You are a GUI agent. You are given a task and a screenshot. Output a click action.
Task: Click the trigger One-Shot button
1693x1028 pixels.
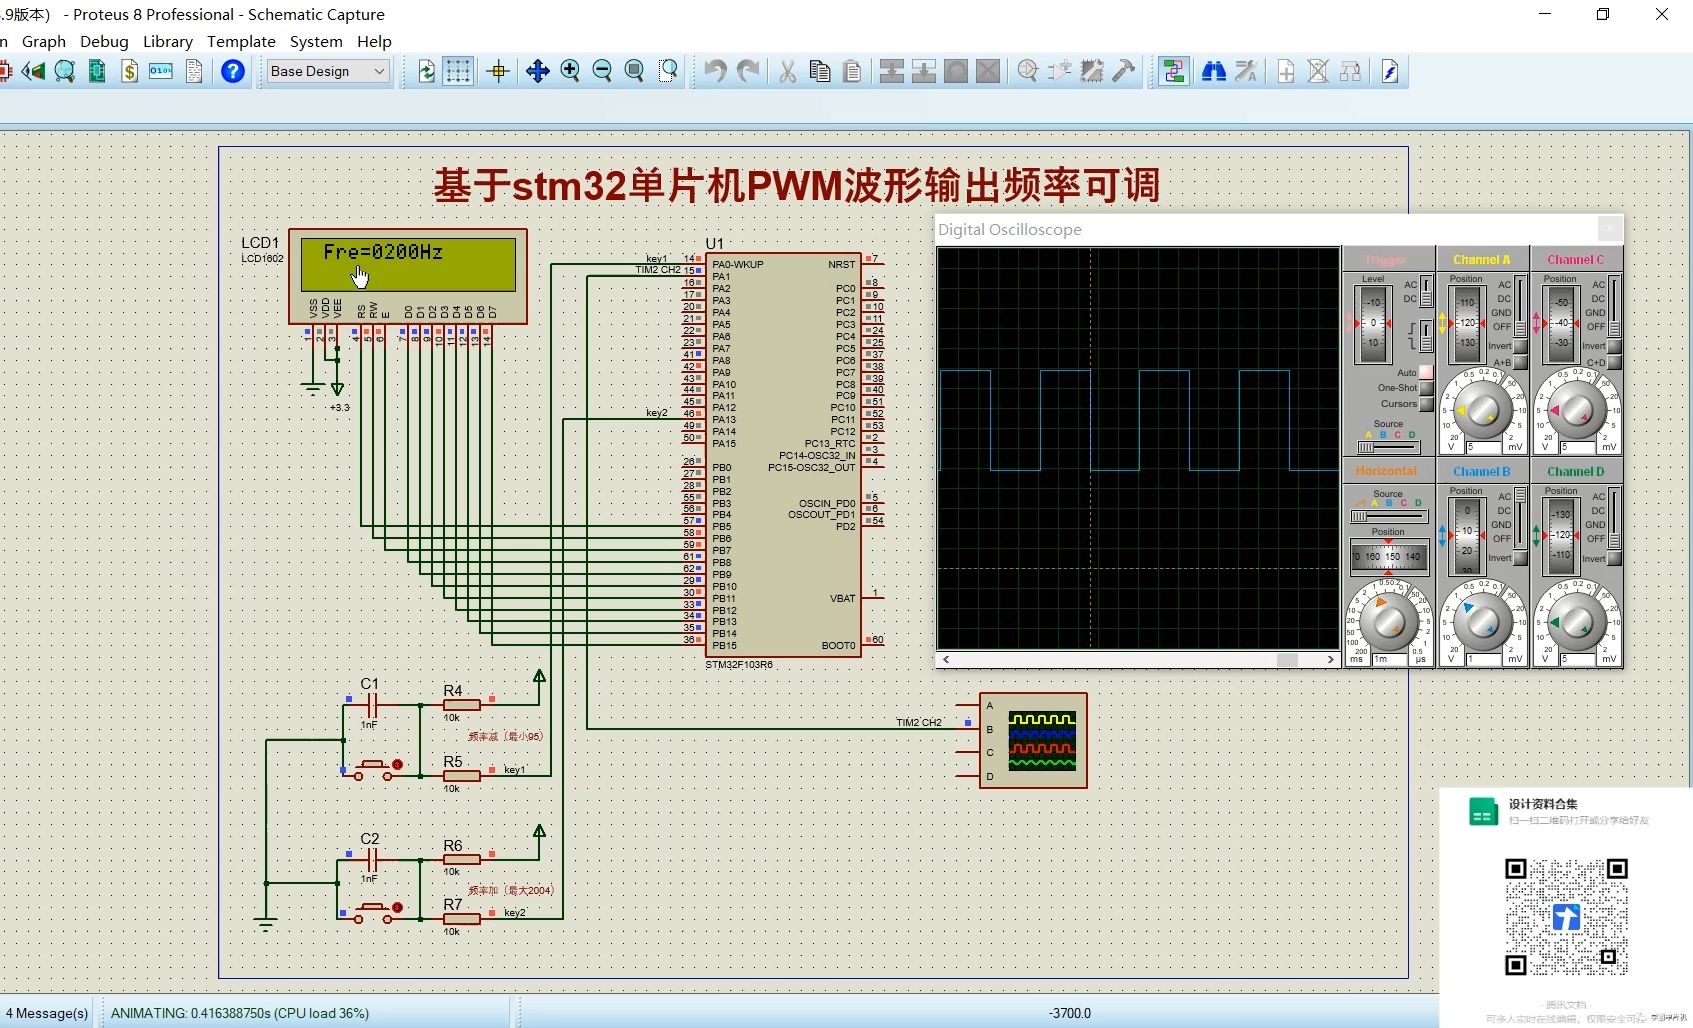(1426, 388)
